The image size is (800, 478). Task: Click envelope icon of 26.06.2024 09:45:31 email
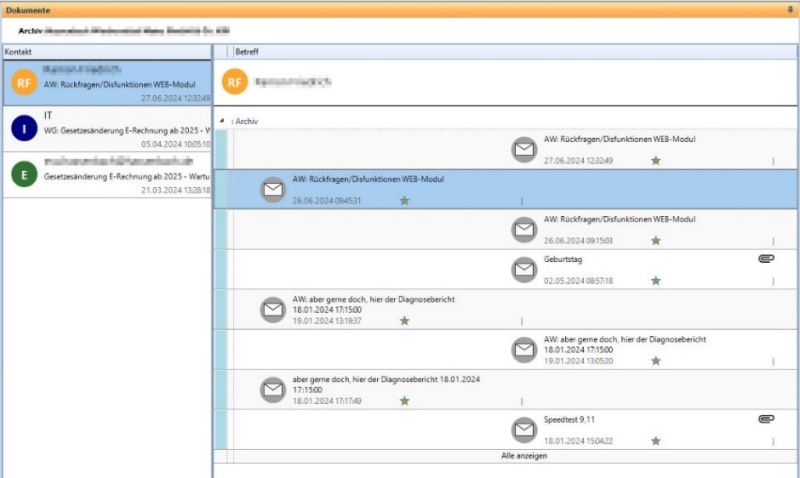pos(272,190)
